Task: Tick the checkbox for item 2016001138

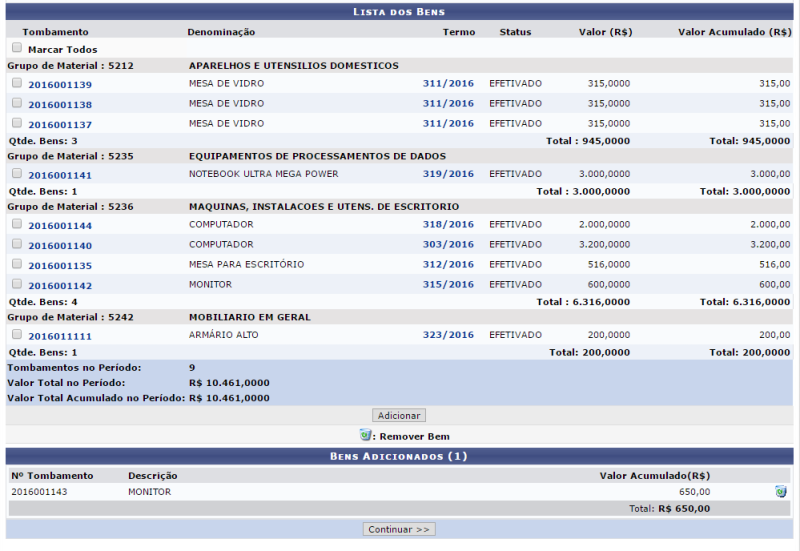Action: tap(17, 103)
